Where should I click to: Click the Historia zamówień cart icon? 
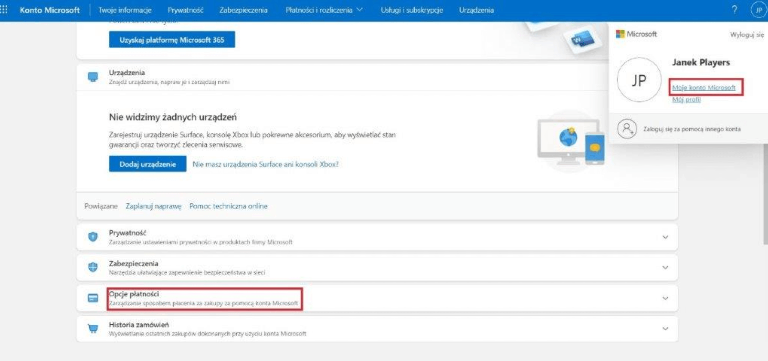[x=93, y=329]
